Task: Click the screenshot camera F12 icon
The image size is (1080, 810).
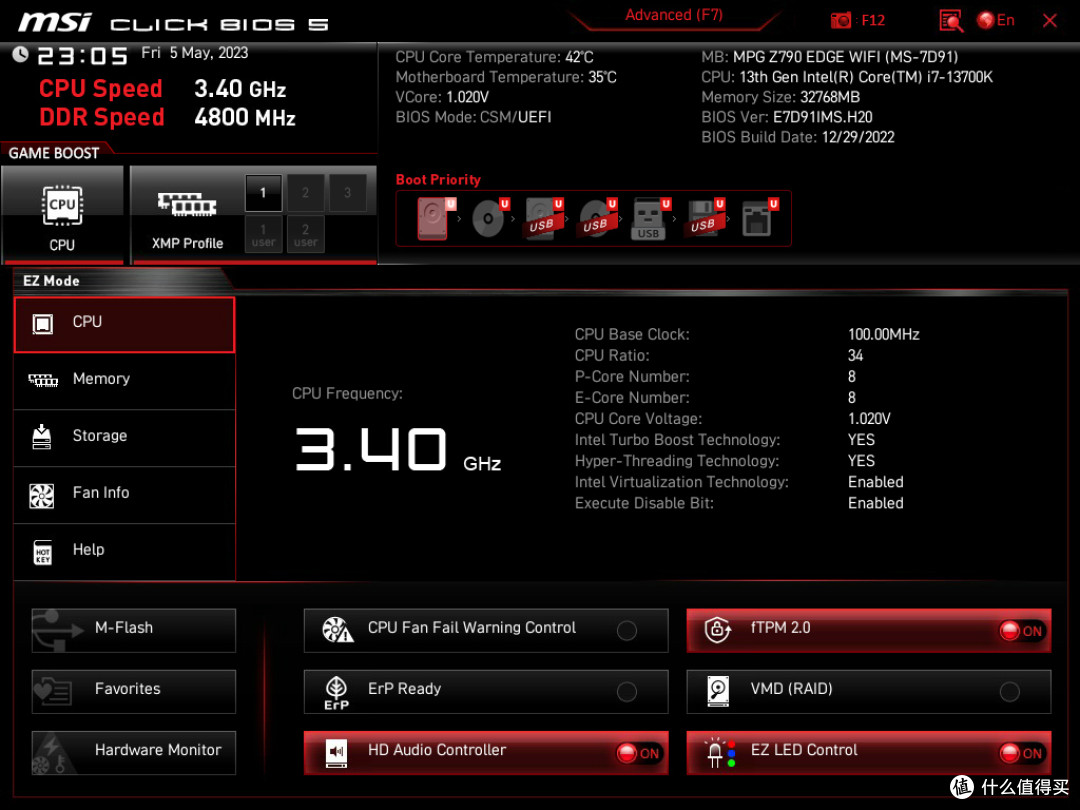Action: [x=840, y=21]
